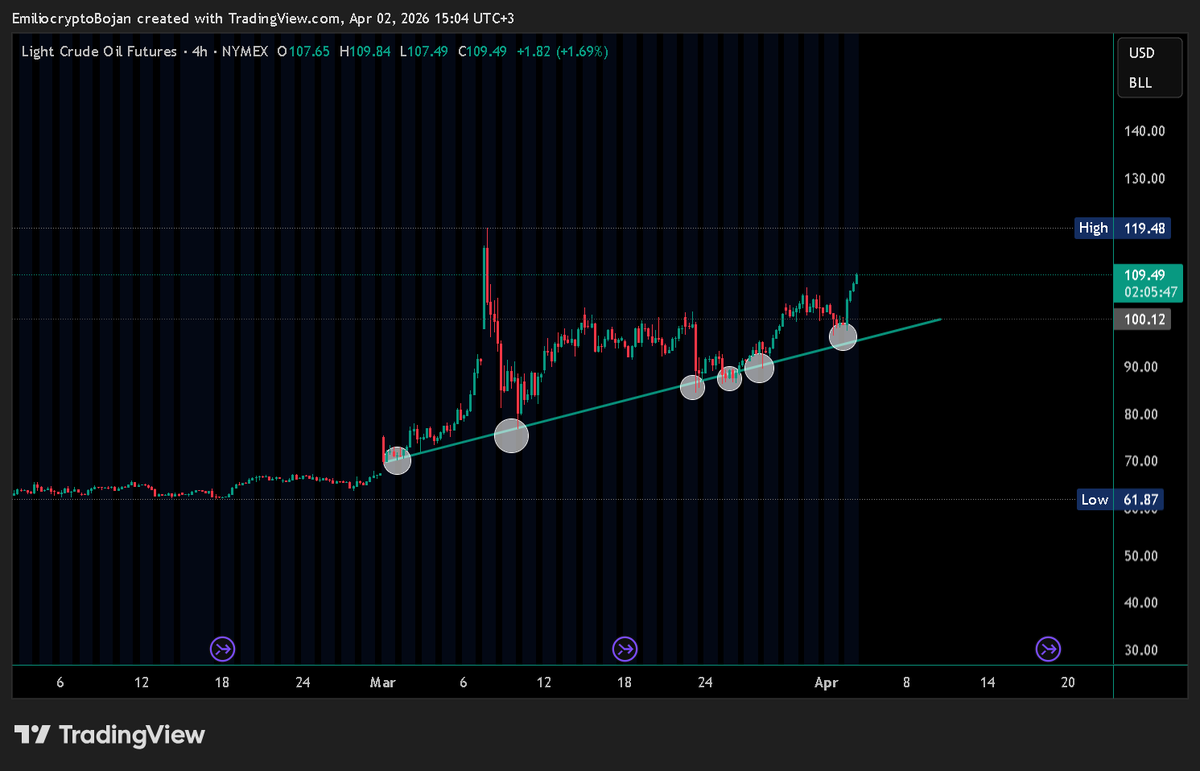Select the rightmost white circle on trendline

coord(843,337)
